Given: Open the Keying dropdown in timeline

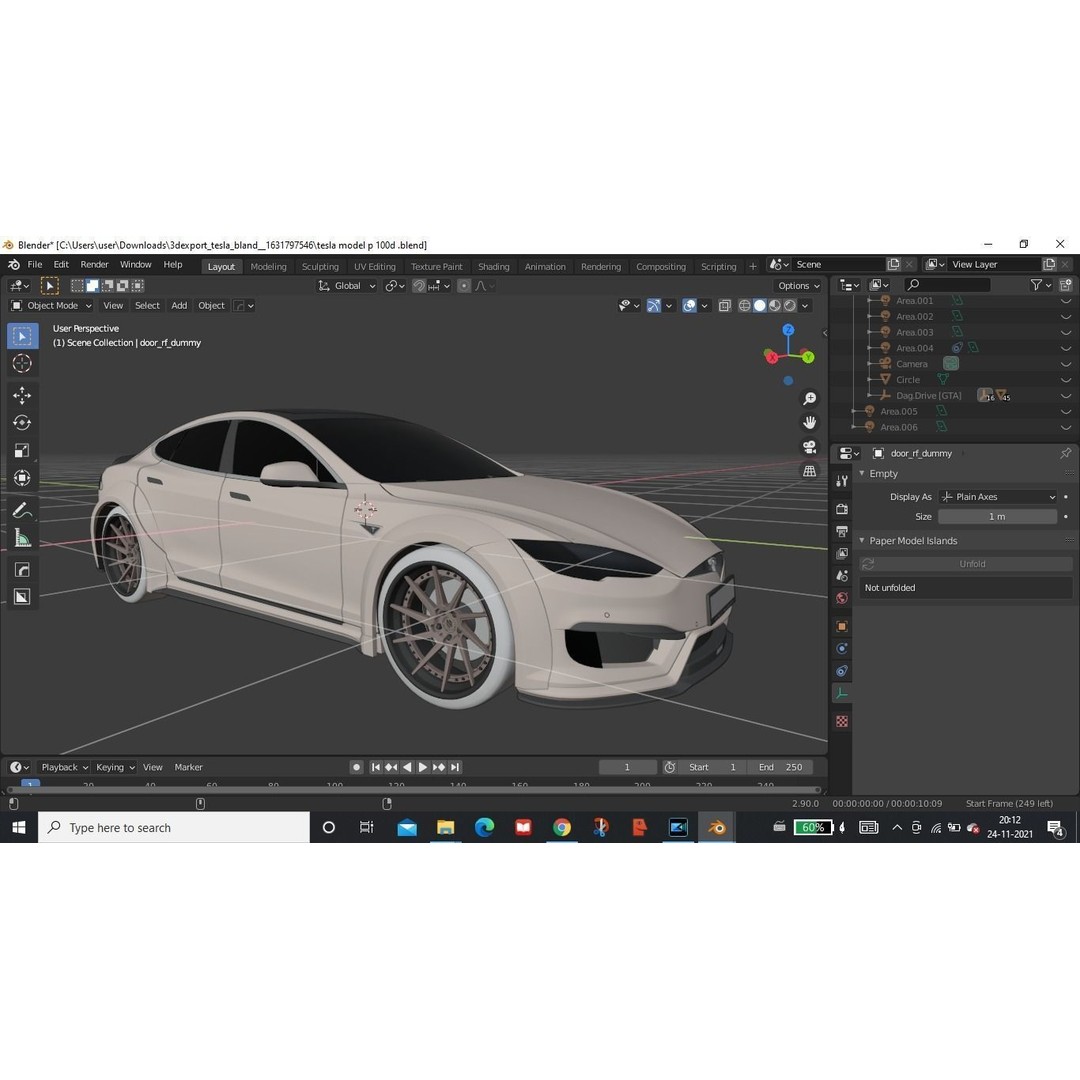Looking at the screenshot, I should (x=115, y=767).
